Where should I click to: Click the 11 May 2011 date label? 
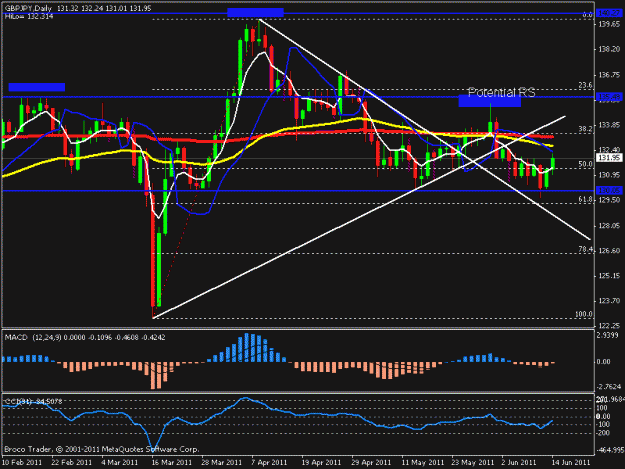tap(423, 462)
